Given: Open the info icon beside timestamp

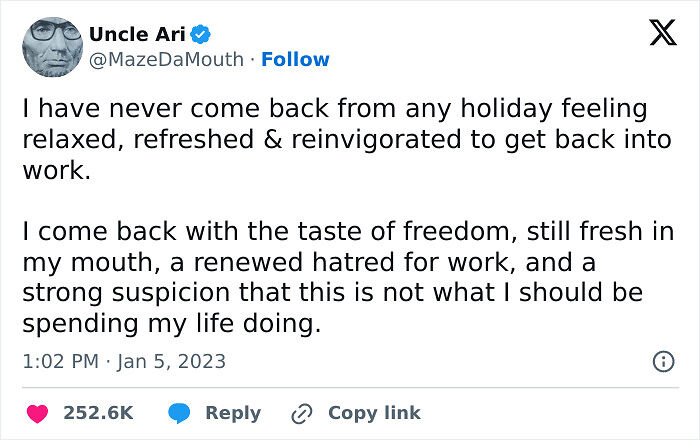Looking at the screenshot, I should pyautogui.click(x=662, y=362).
